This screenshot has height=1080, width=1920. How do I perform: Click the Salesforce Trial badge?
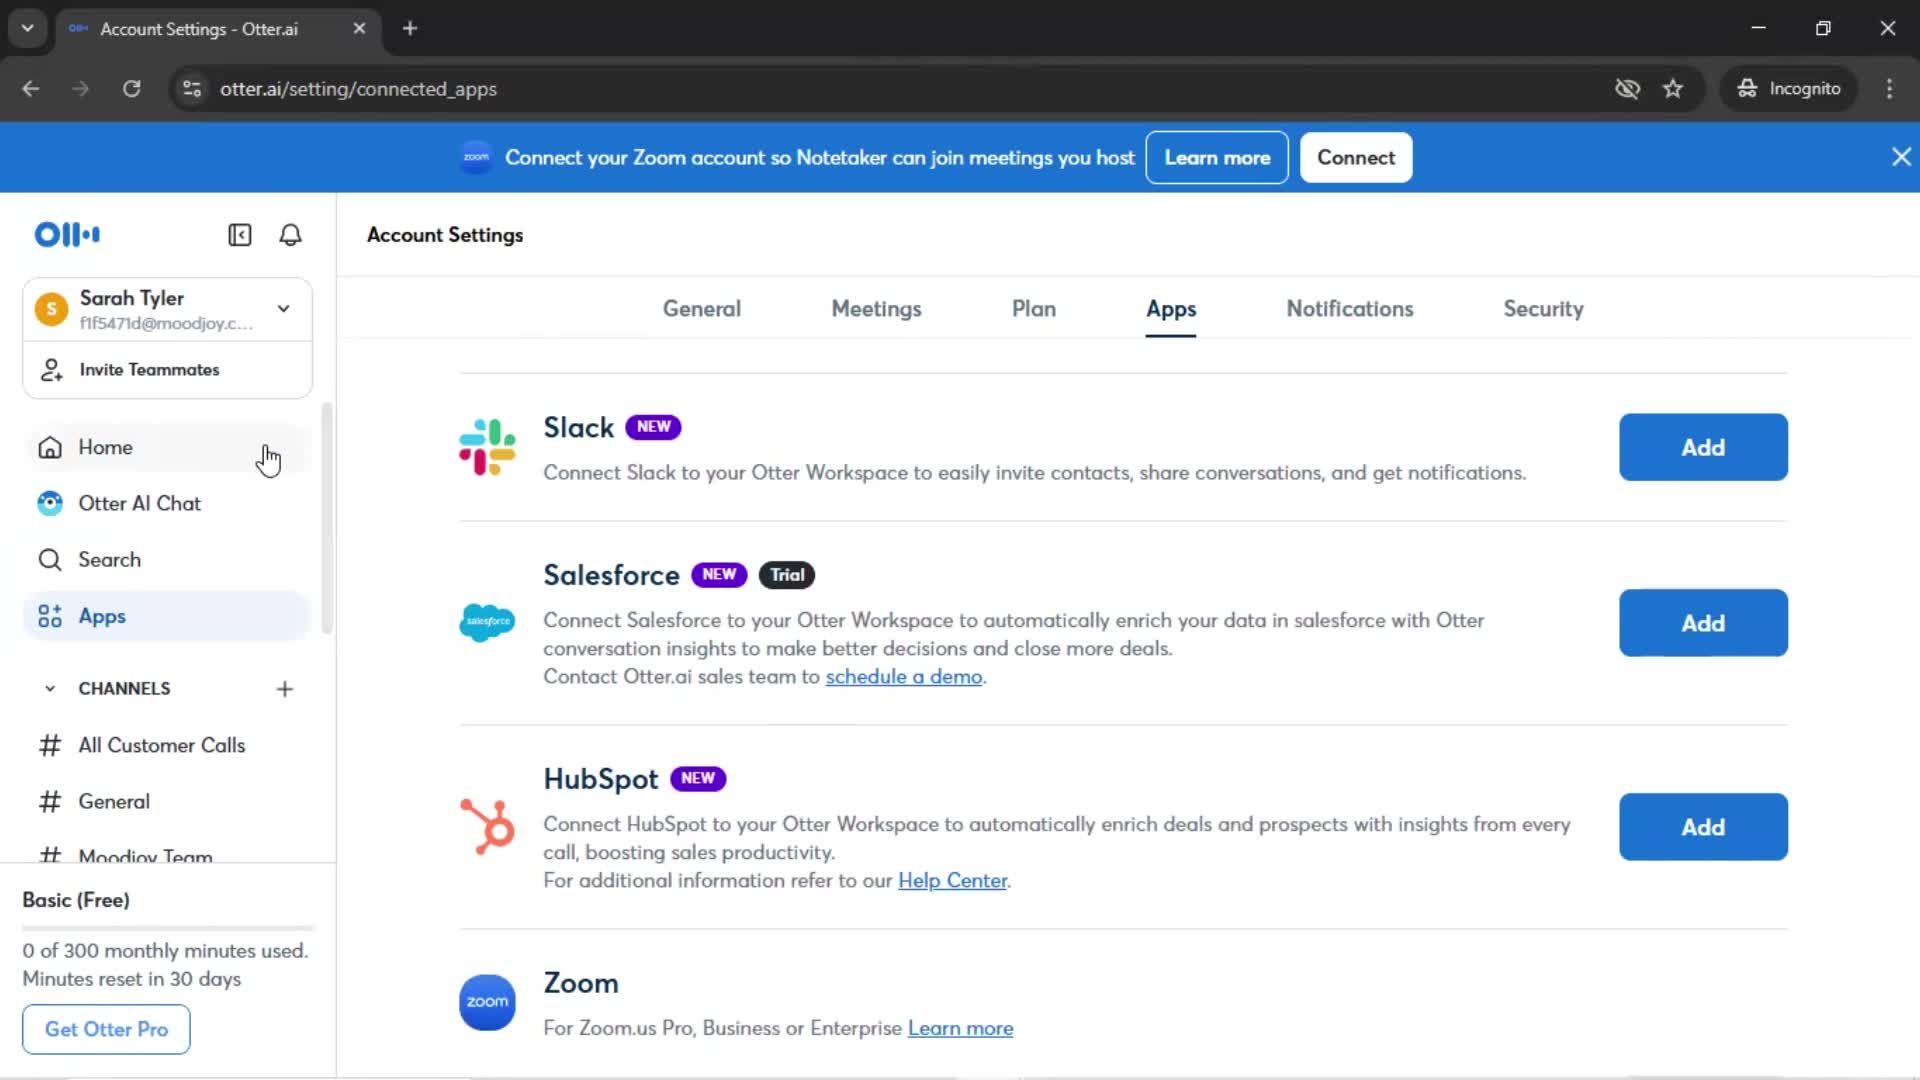pos(787,575)
